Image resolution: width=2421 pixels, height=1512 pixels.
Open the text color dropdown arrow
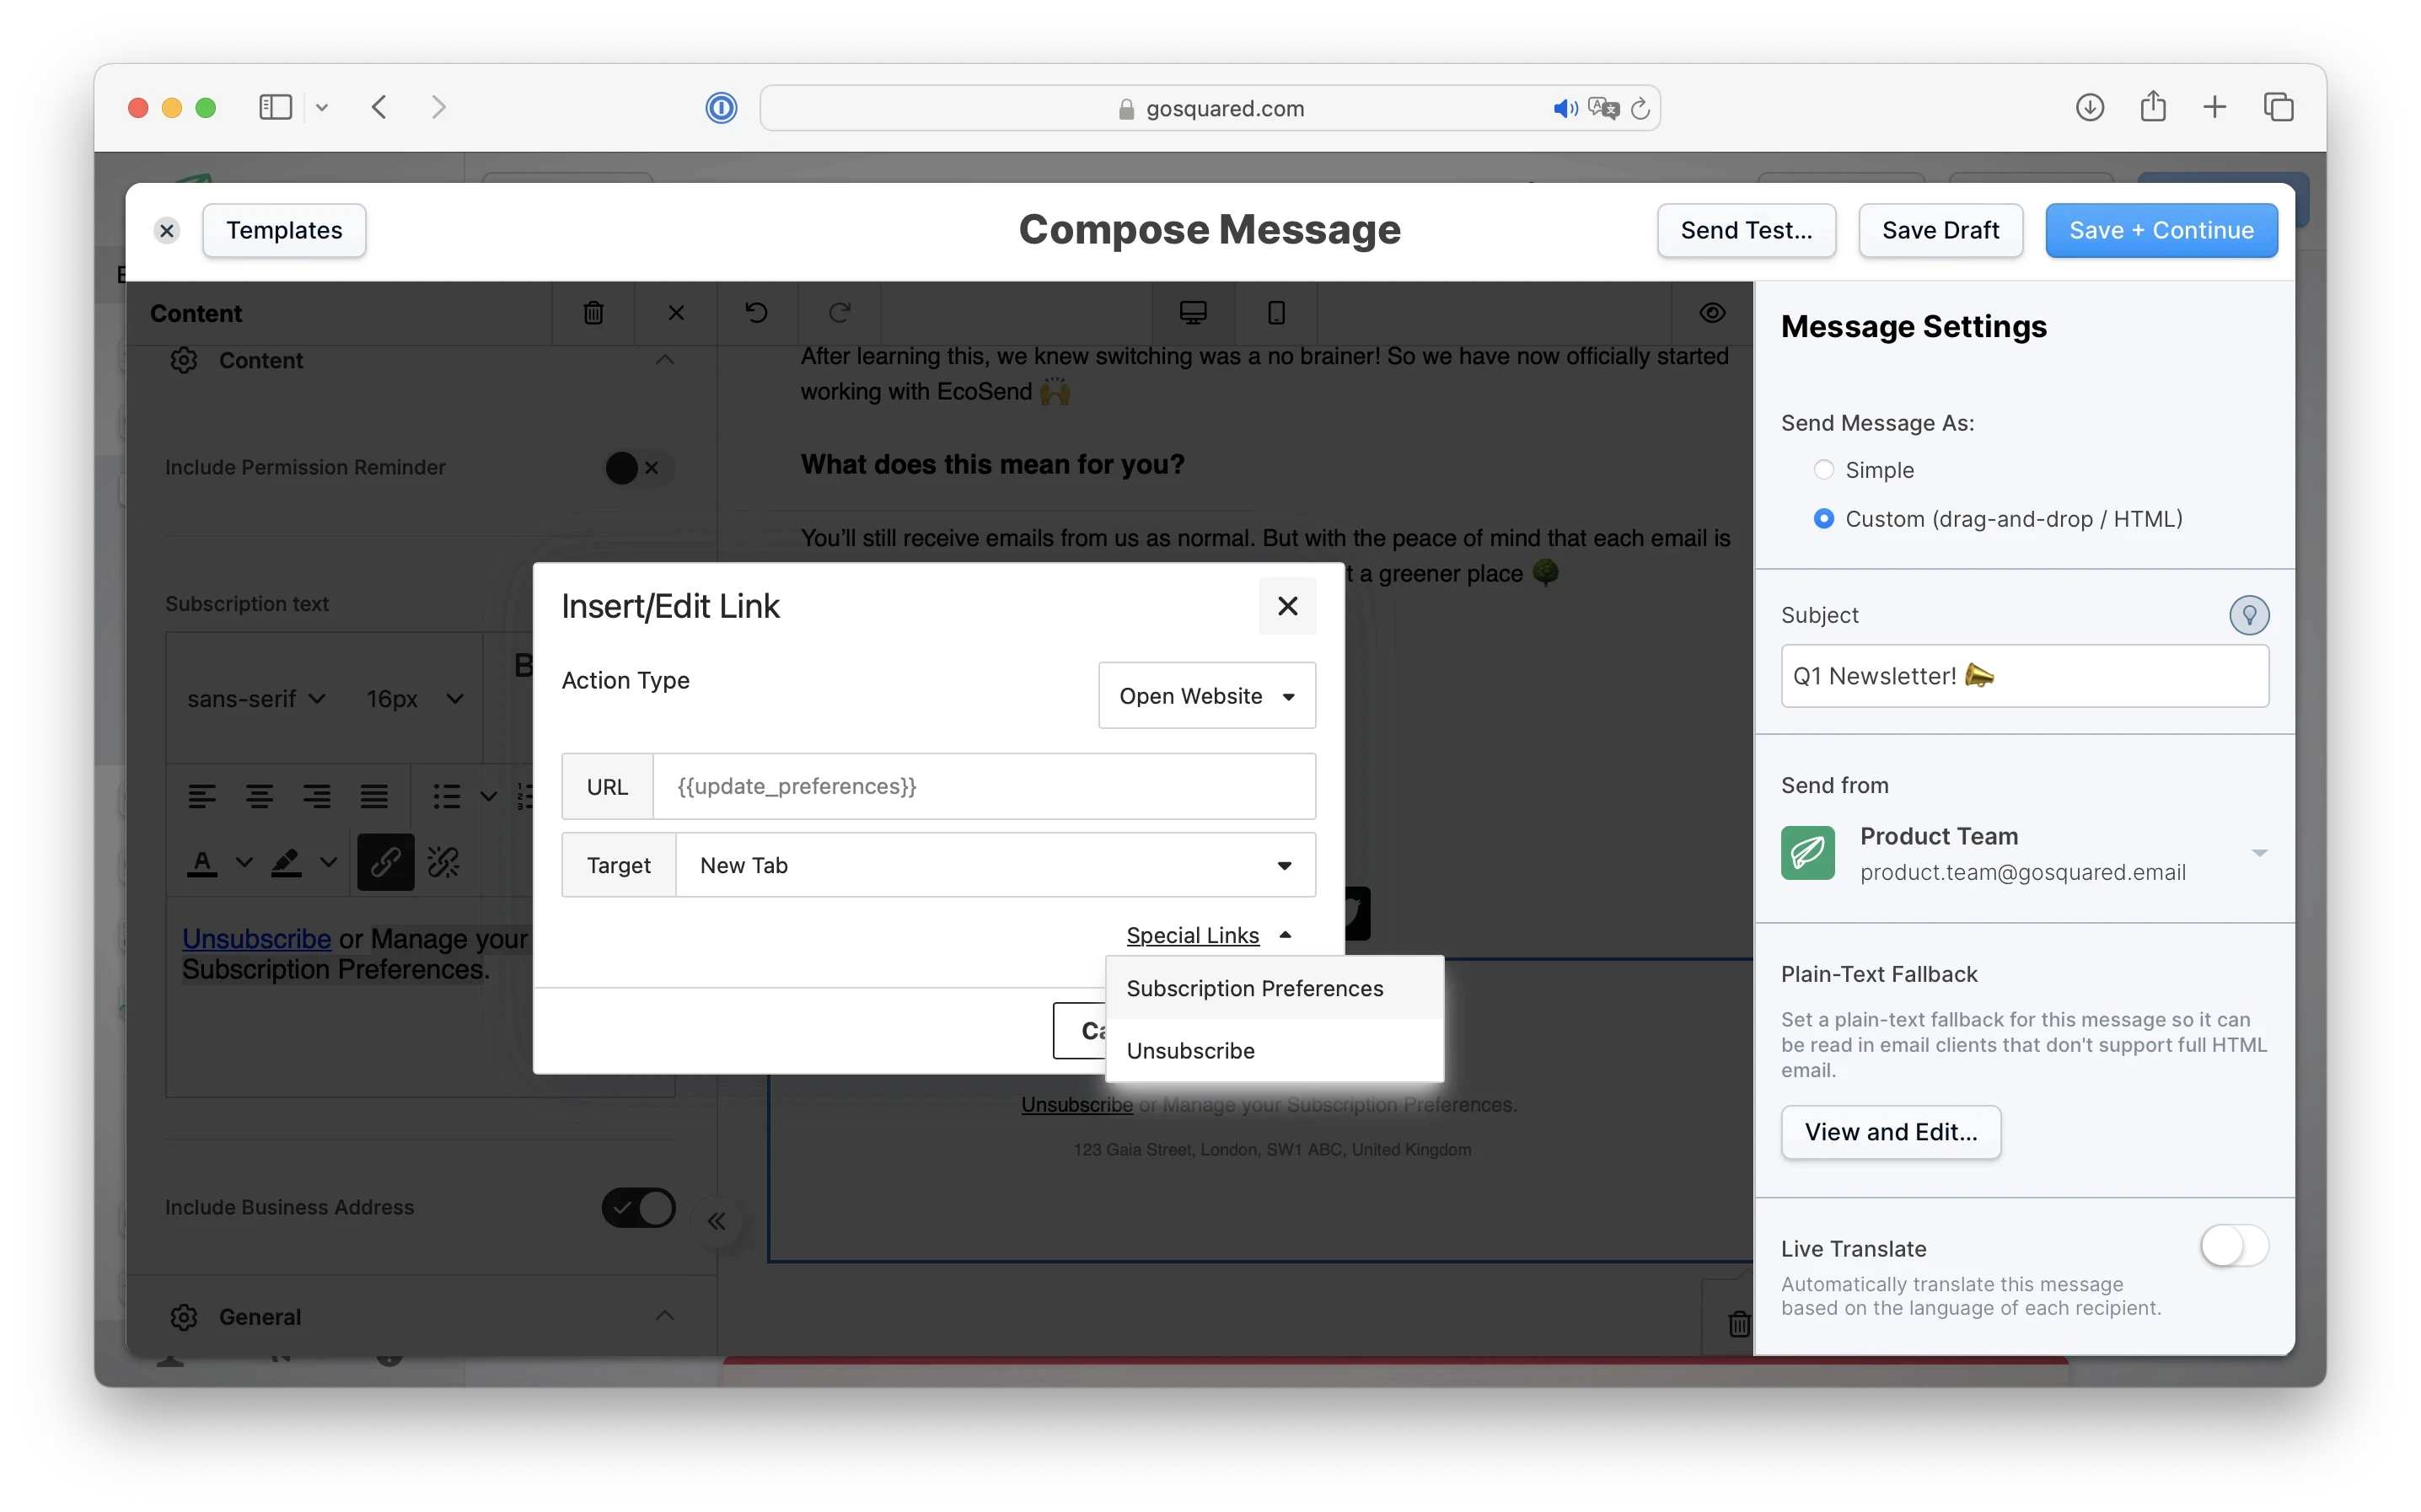(243, 862)
